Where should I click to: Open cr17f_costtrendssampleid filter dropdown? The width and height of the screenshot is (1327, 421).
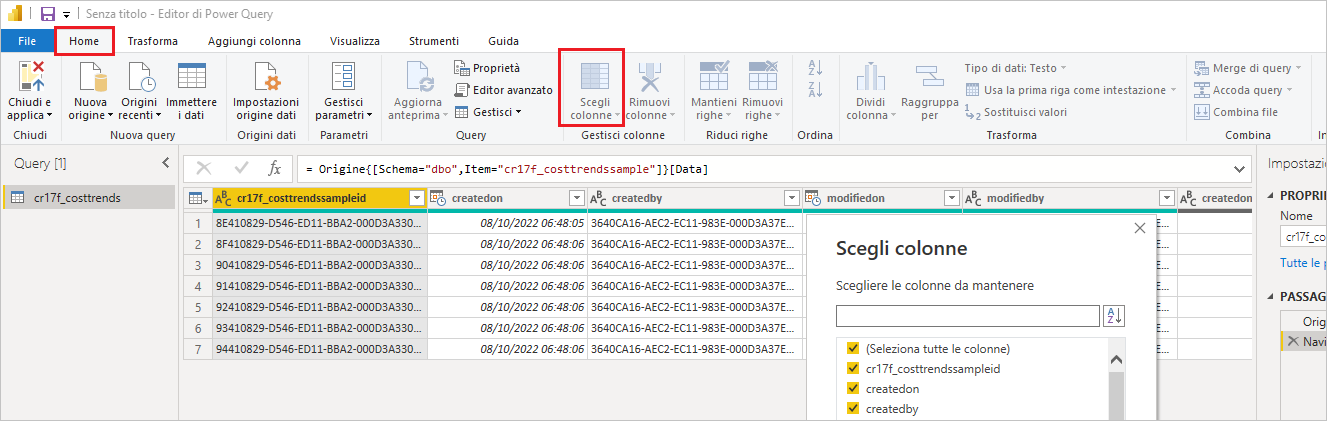(417, 199)
